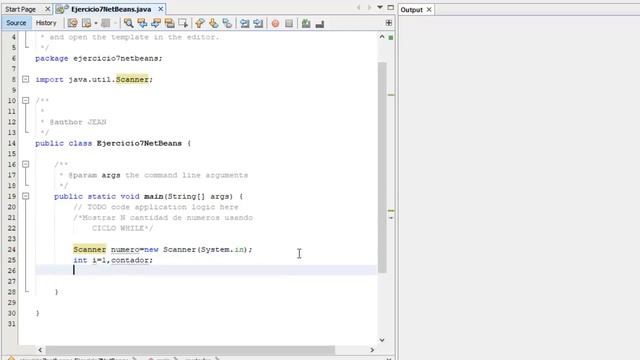
Task: Collapse the comment fold at line 16
Action: [25, 164]
